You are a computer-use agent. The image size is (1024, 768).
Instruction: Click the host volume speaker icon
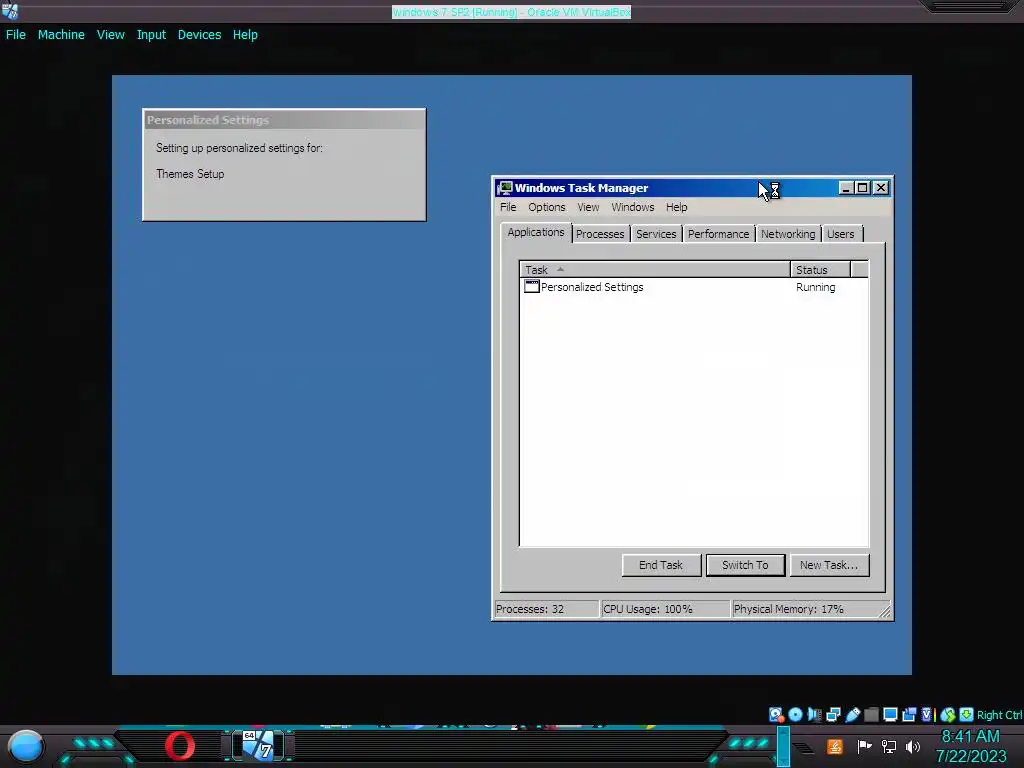point(913,746)
